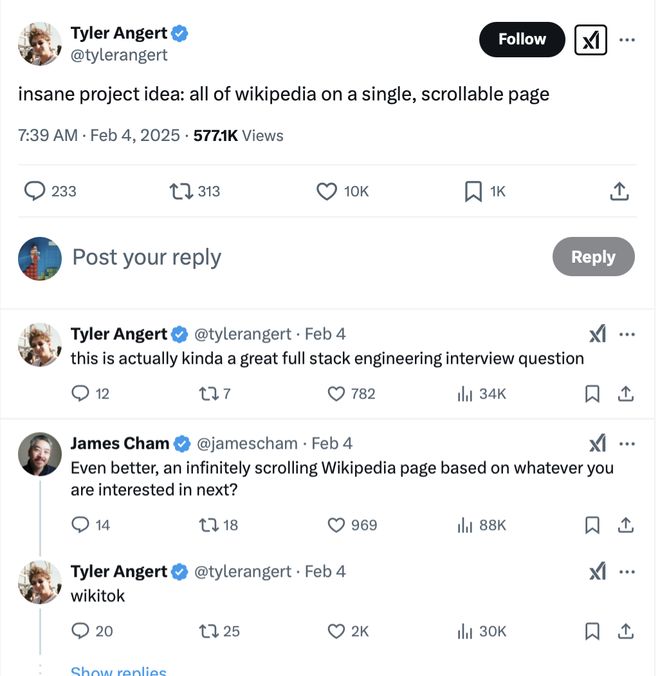Open the Show replies link

tap(118, 670)
